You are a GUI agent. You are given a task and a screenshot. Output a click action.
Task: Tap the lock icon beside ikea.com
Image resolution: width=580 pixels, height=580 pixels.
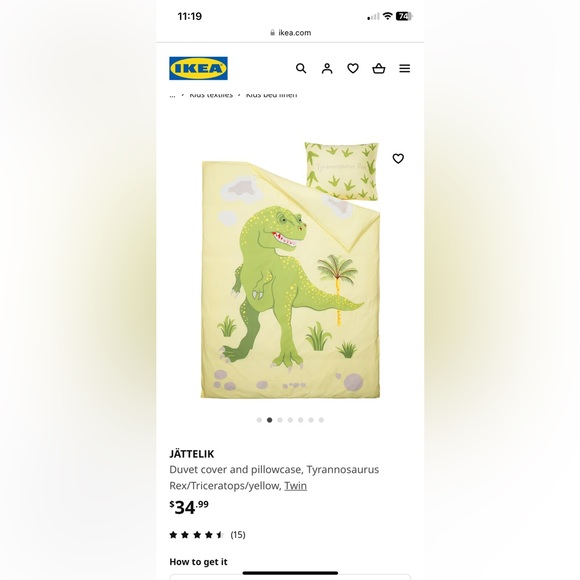pos(273,33)
